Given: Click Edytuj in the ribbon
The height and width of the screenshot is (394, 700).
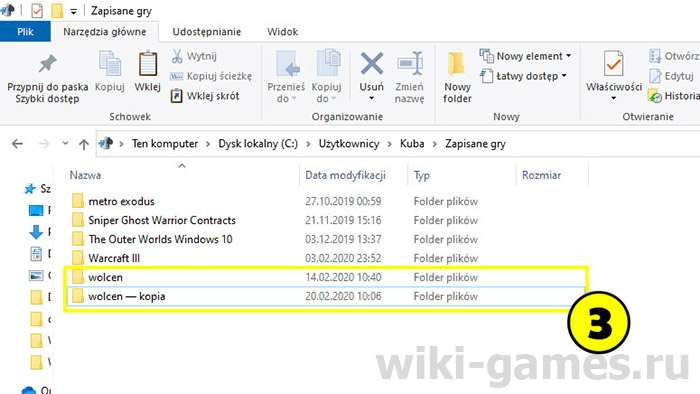Looking at the screenshot, I should click(671, 76).
